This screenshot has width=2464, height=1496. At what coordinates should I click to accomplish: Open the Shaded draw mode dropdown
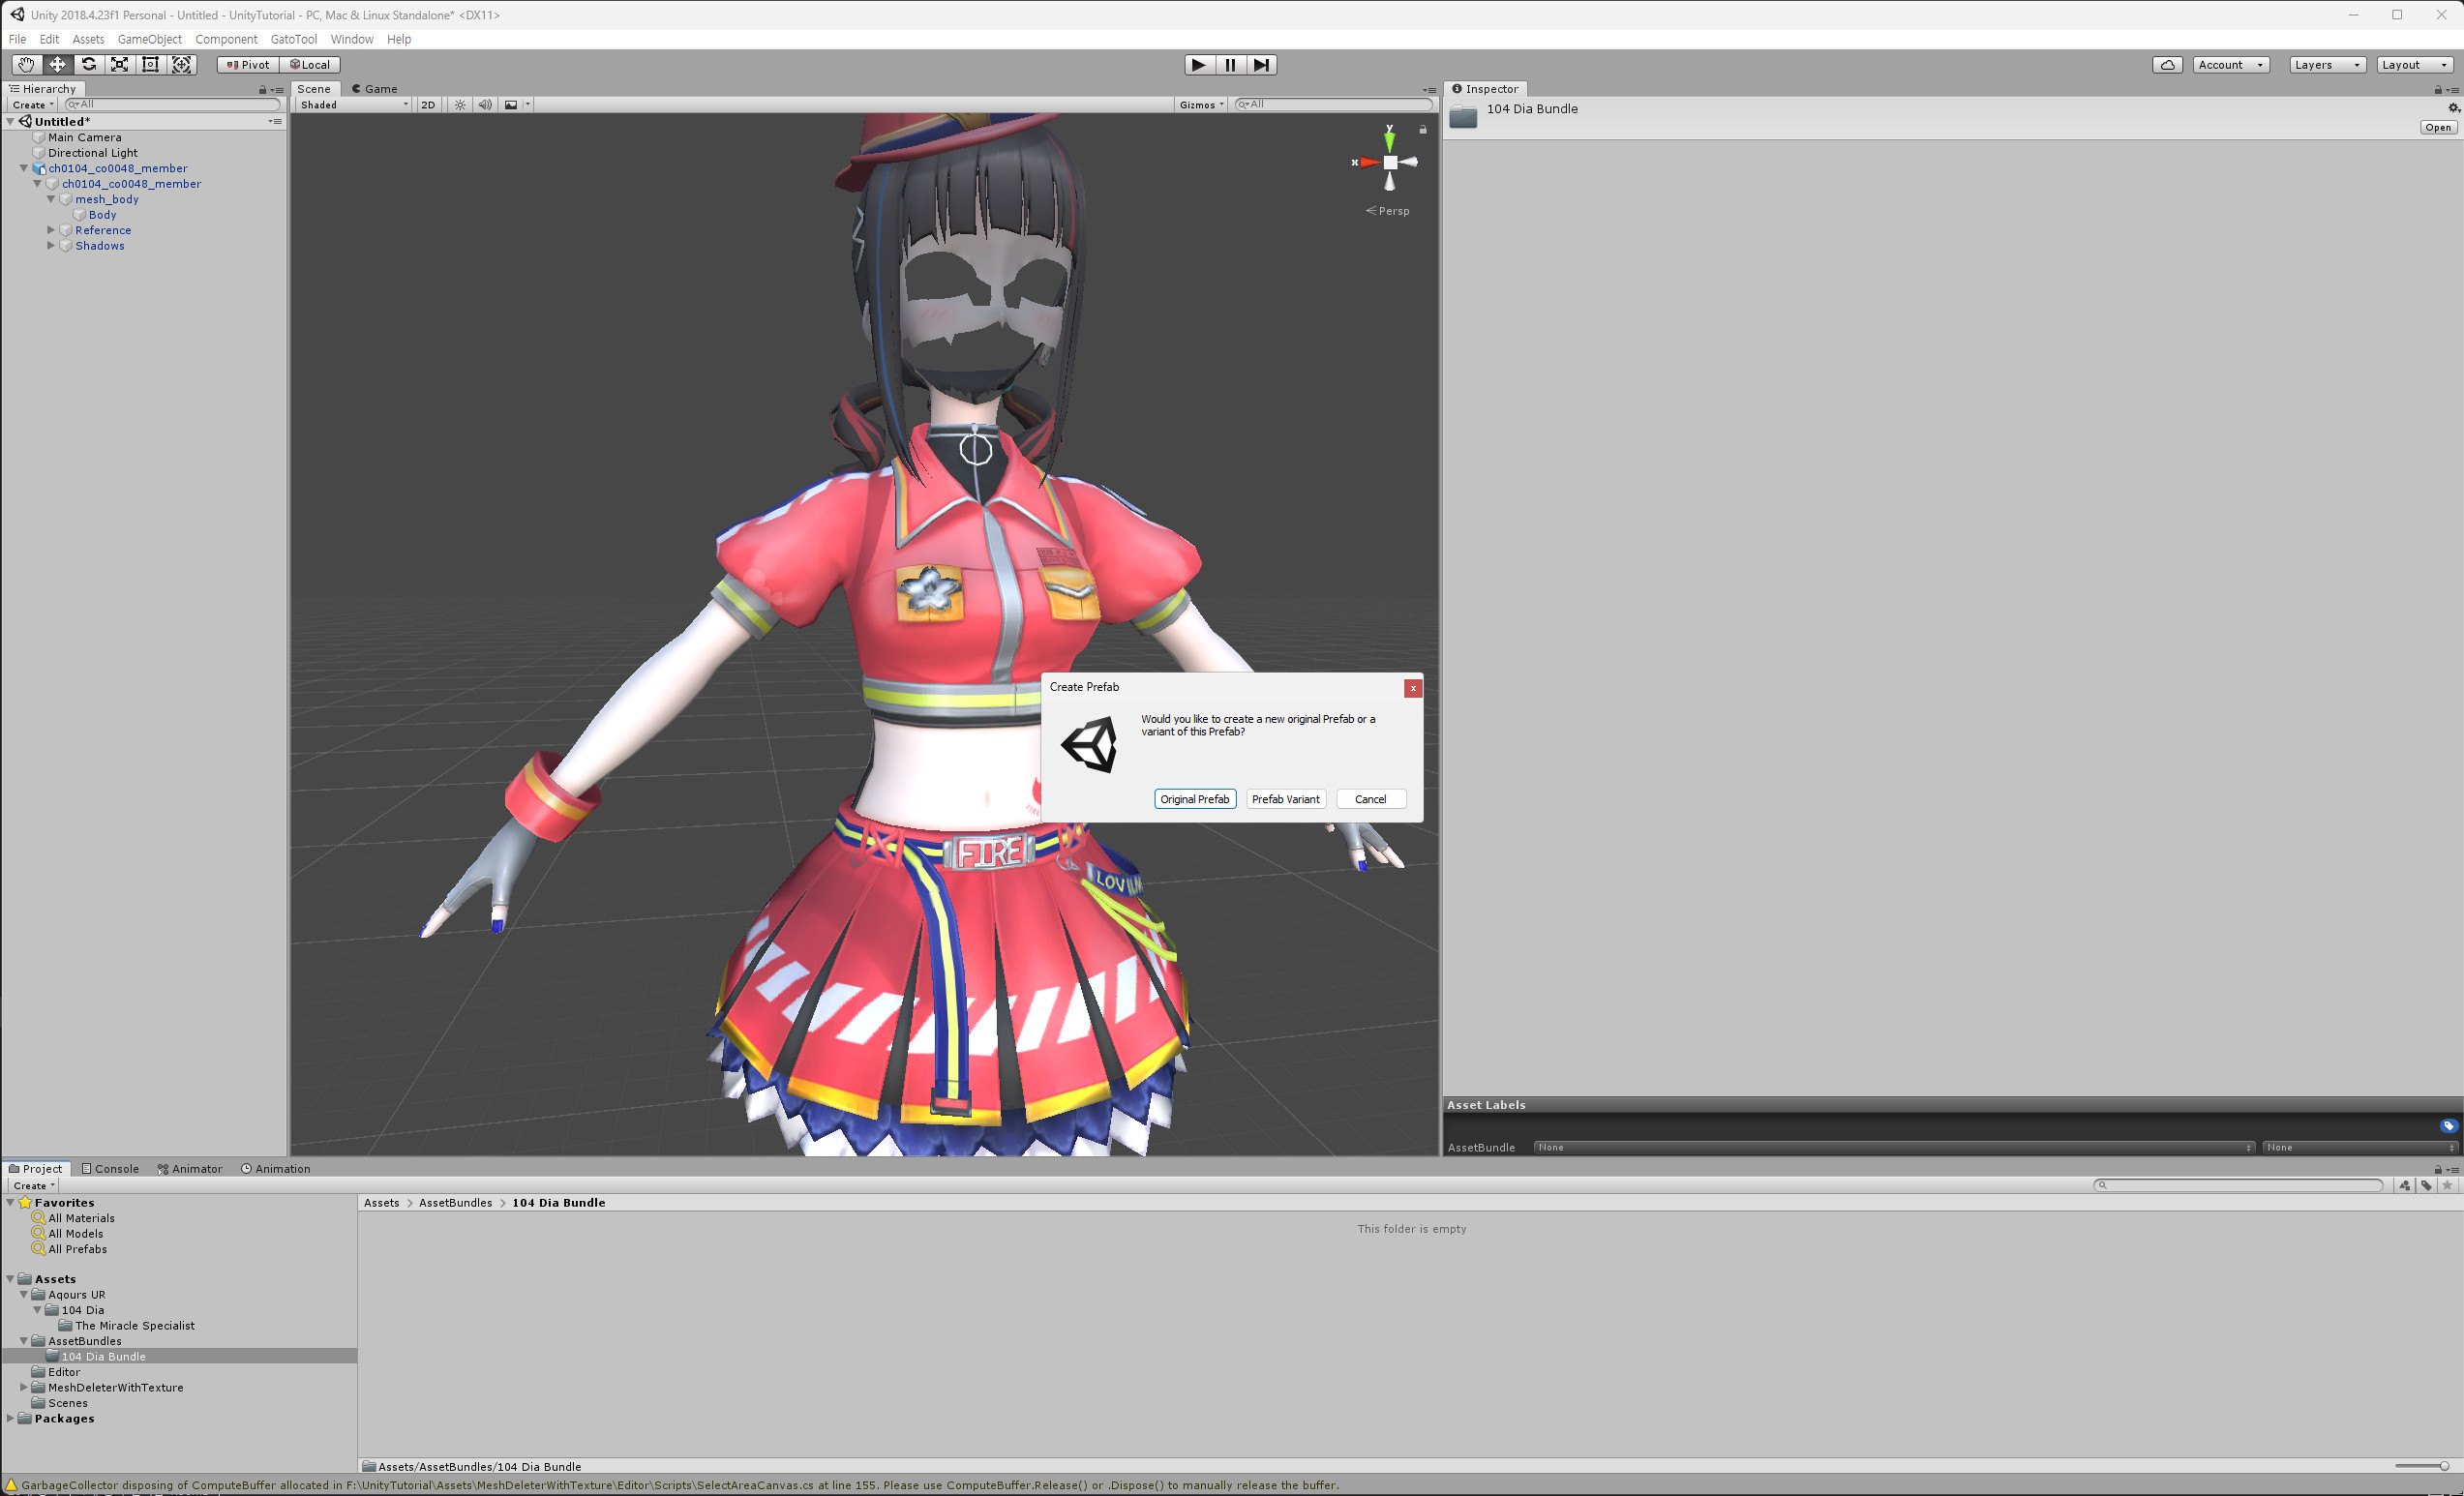pos(352,104)
